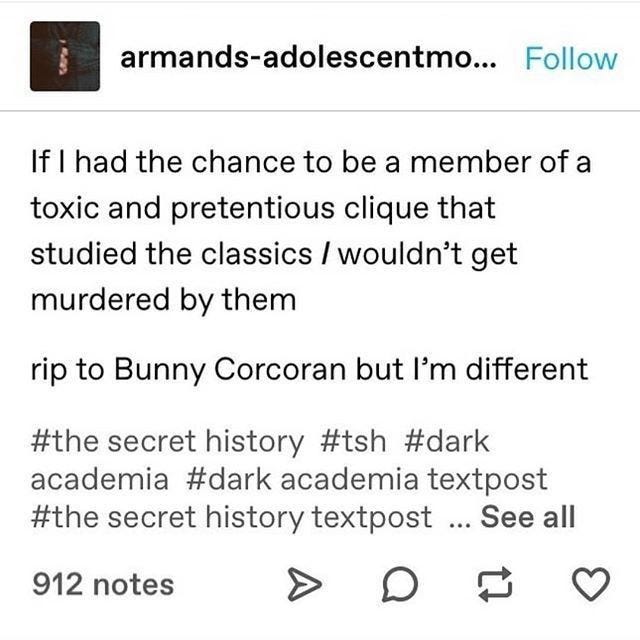Click the 'rip to Bunny Corcoran' line
Viewport: 640px width, 640px height.
309,370
